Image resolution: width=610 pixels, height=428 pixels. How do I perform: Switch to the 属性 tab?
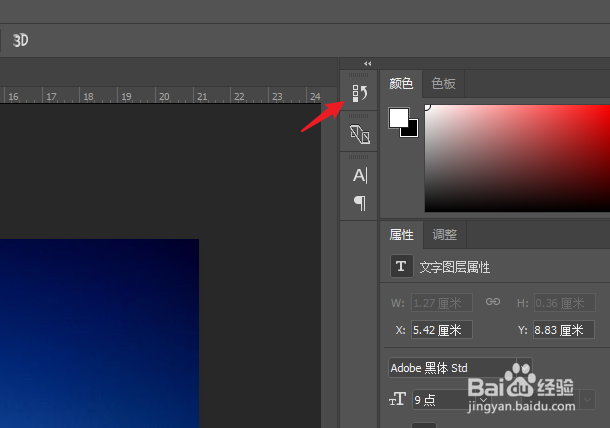pyautogui.click(x=401, y=235)
